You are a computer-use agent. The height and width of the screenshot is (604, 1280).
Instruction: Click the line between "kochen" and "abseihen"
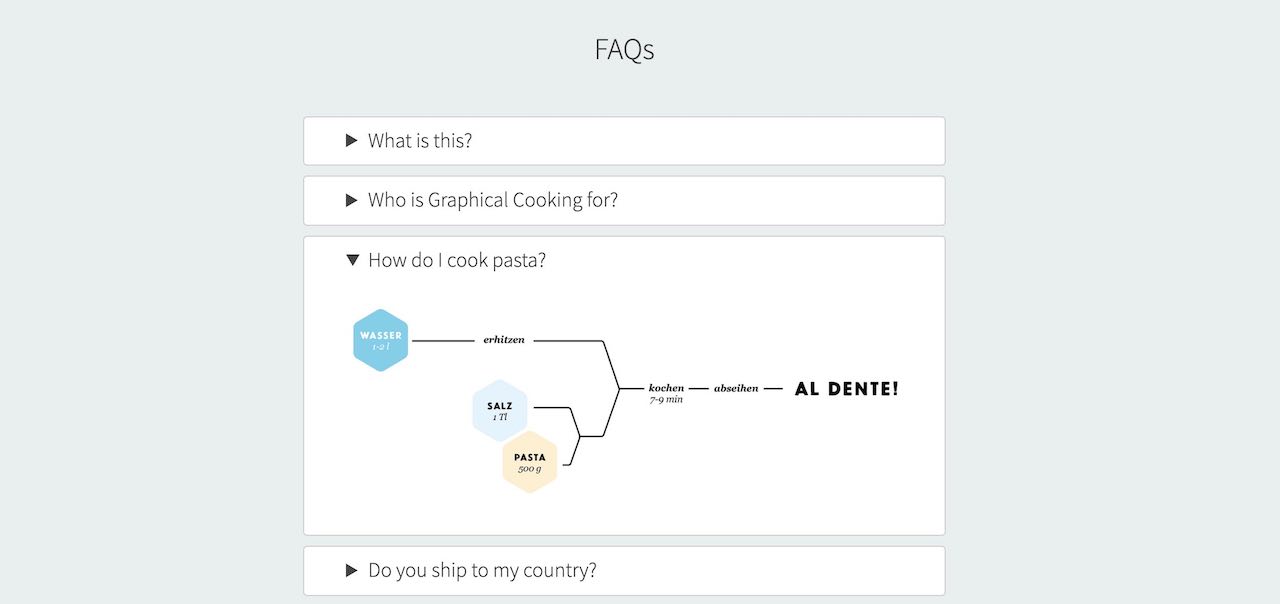pyautogui.click(x=698, y=388)
